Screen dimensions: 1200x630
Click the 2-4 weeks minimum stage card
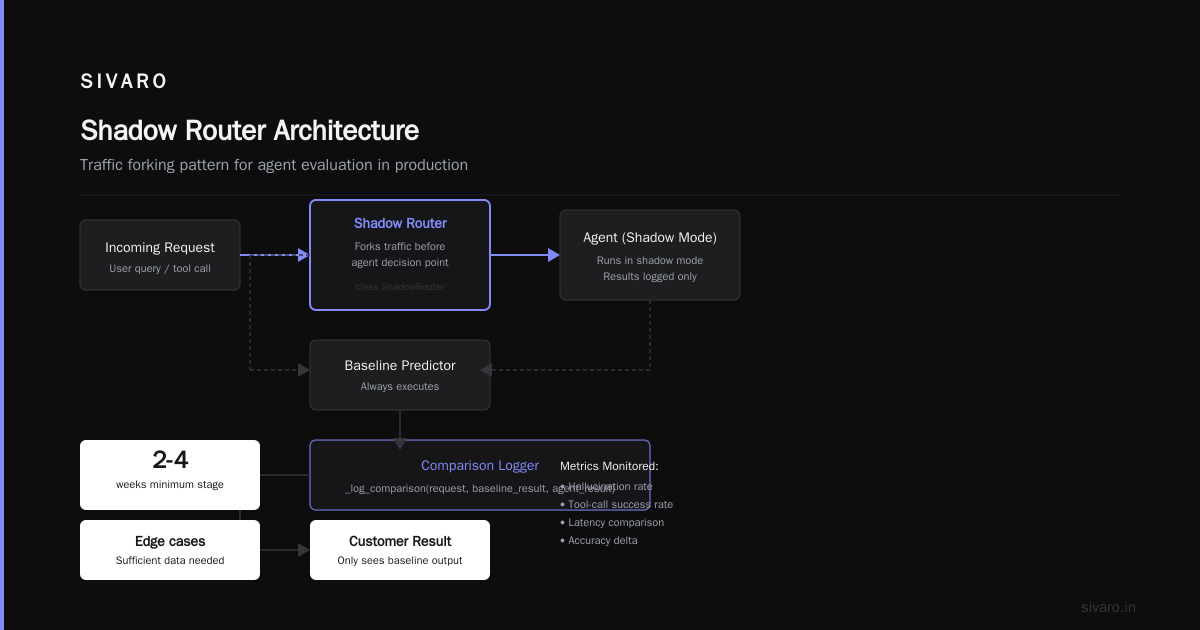[170, 475]
